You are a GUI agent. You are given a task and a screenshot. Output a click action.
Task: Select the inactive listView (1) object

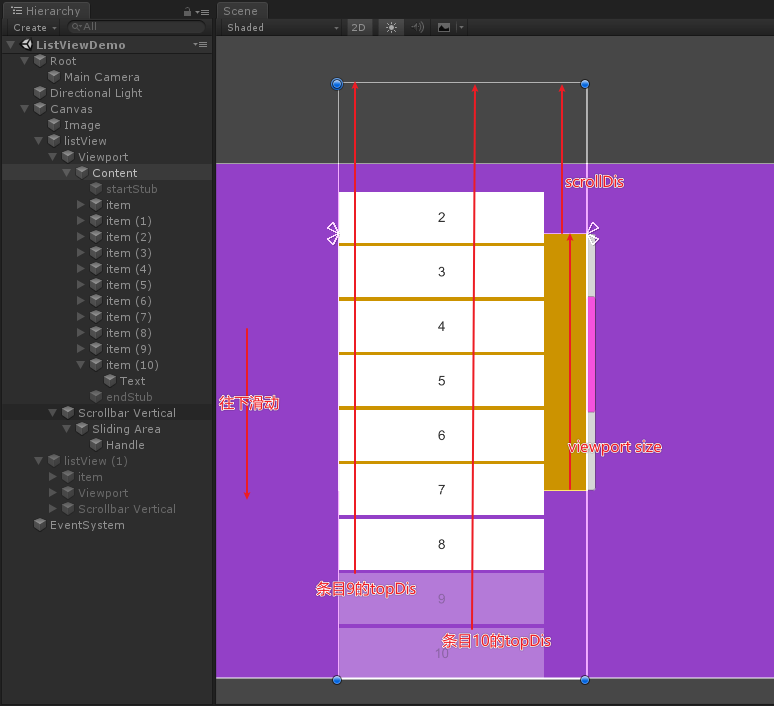point(96,461)
